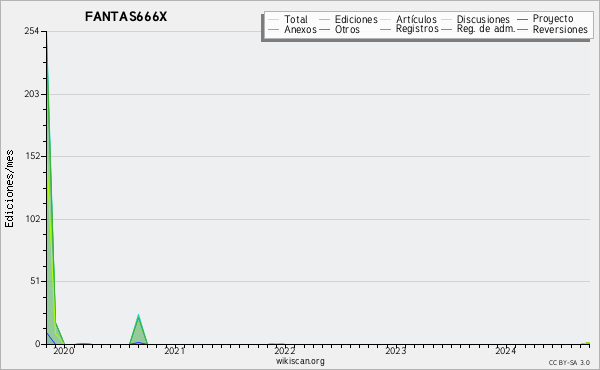Select the Artículos legend entry
Image resolution: width=600 pixels, height=370 pixels.
coord(408,19)
